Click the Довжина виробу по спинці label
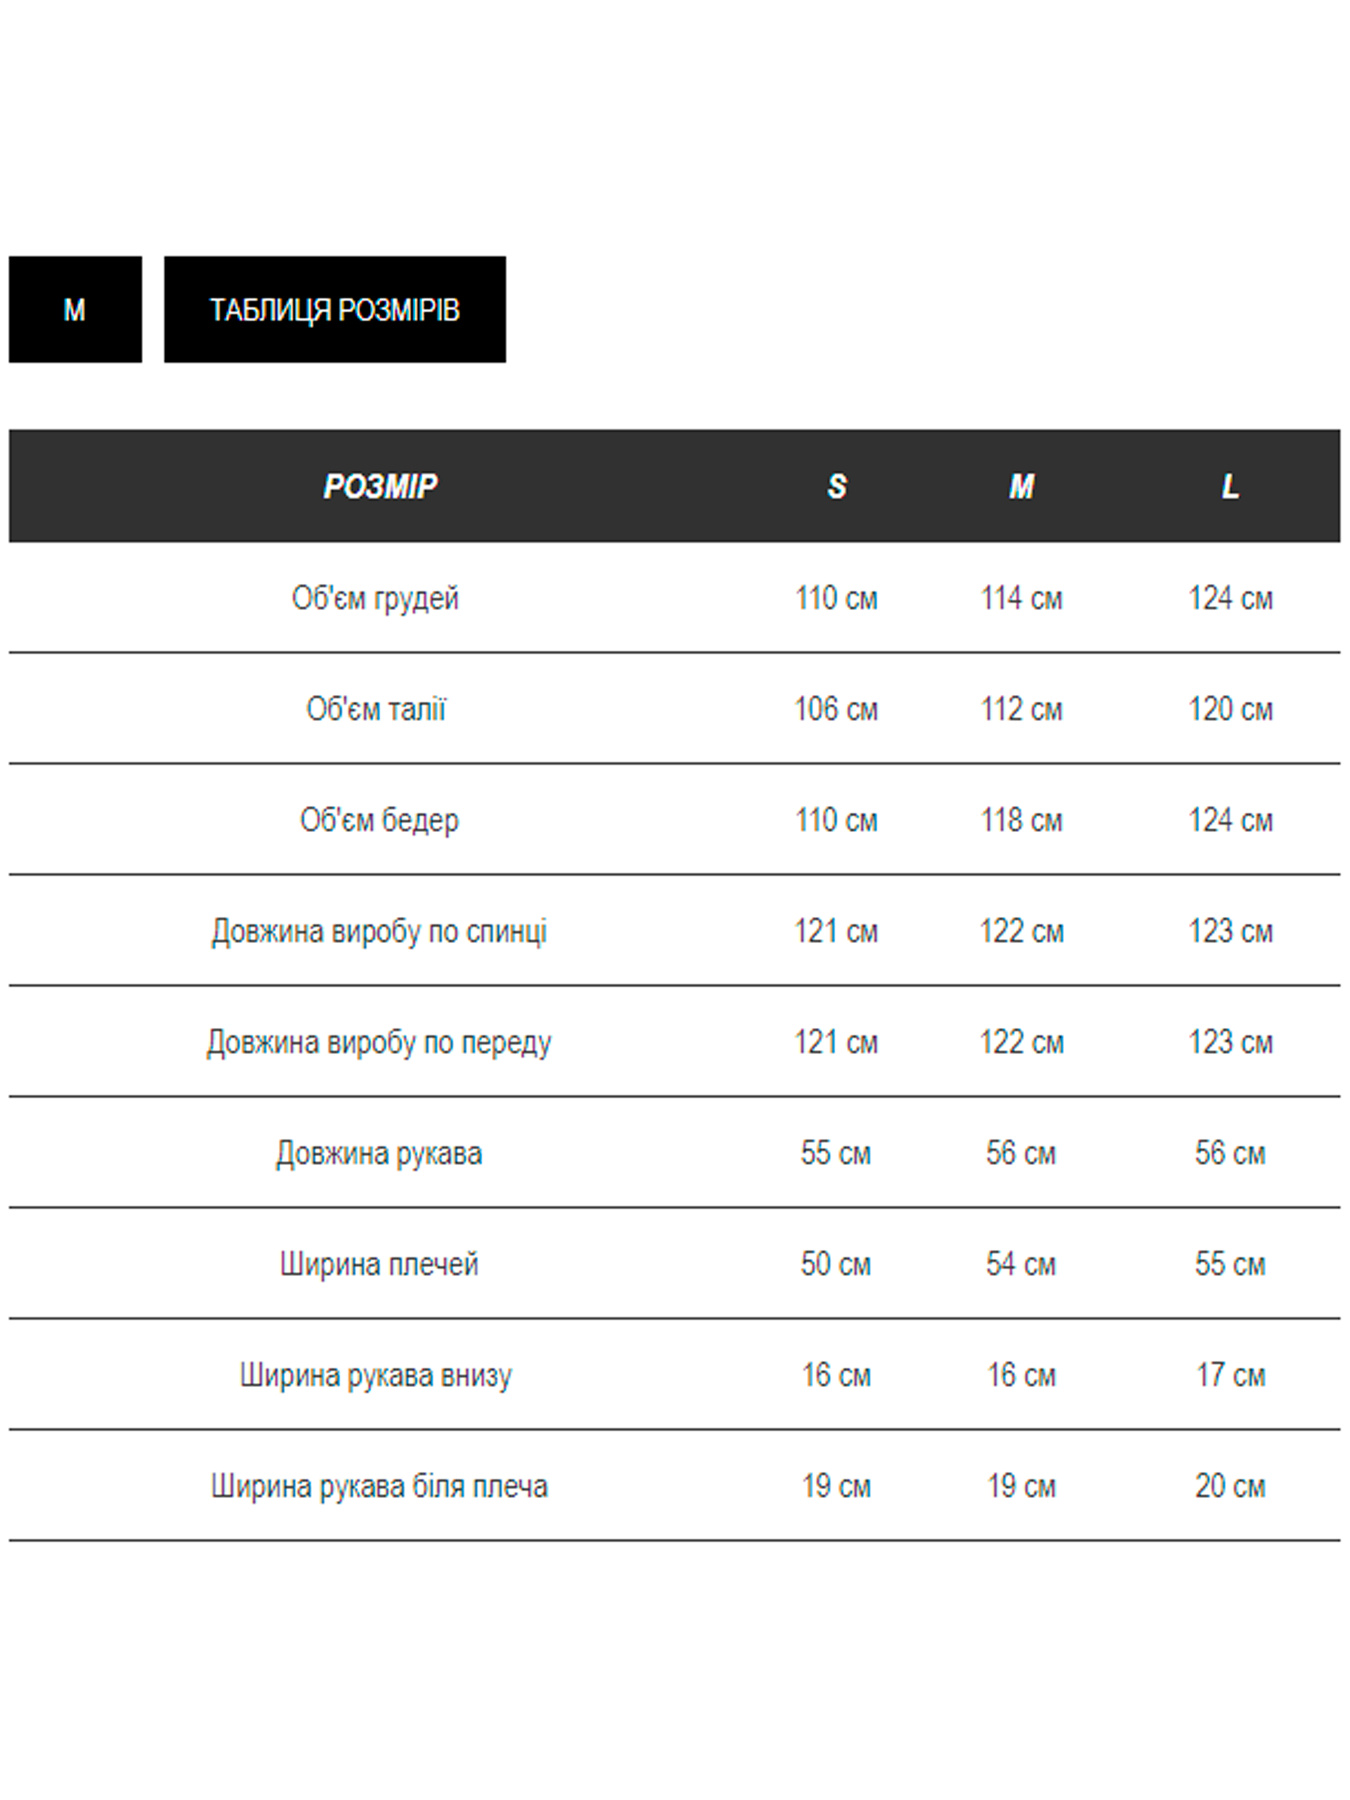Viewport: 1350px width, 1800px height. coord(379,931)
